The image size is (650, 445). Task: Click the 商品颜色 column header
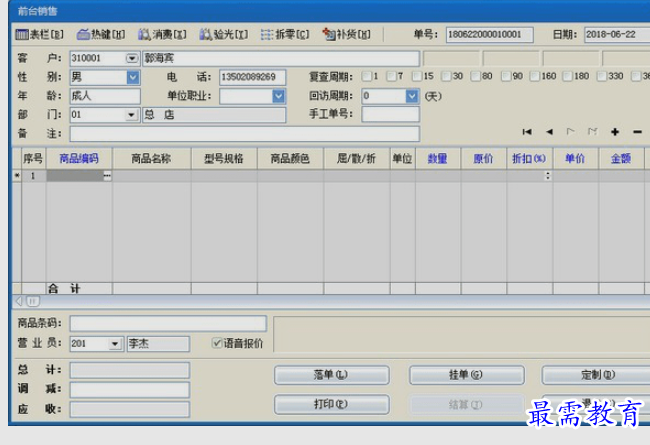pyautogui.click(x=290, y=158)
